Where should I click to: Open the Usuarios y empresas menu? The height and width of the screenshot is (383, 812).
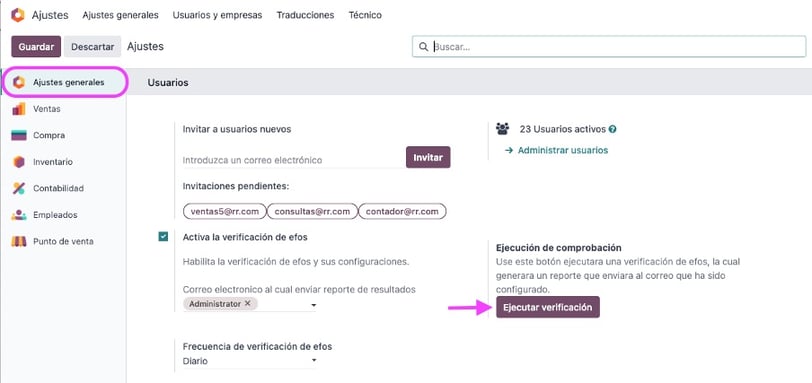point(218,15)
